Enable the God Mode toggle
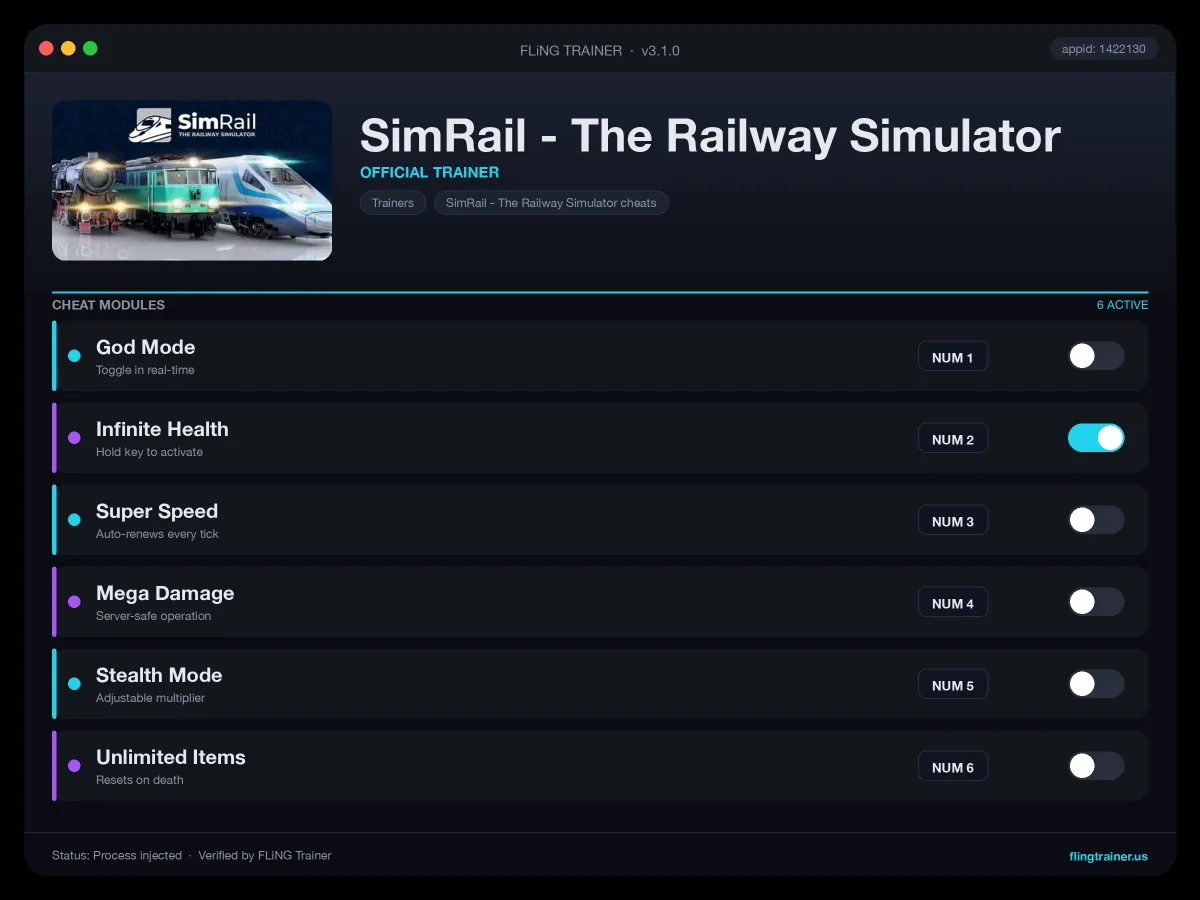The height and width of the screenshot is (900, 1200). pos(1096,356)
